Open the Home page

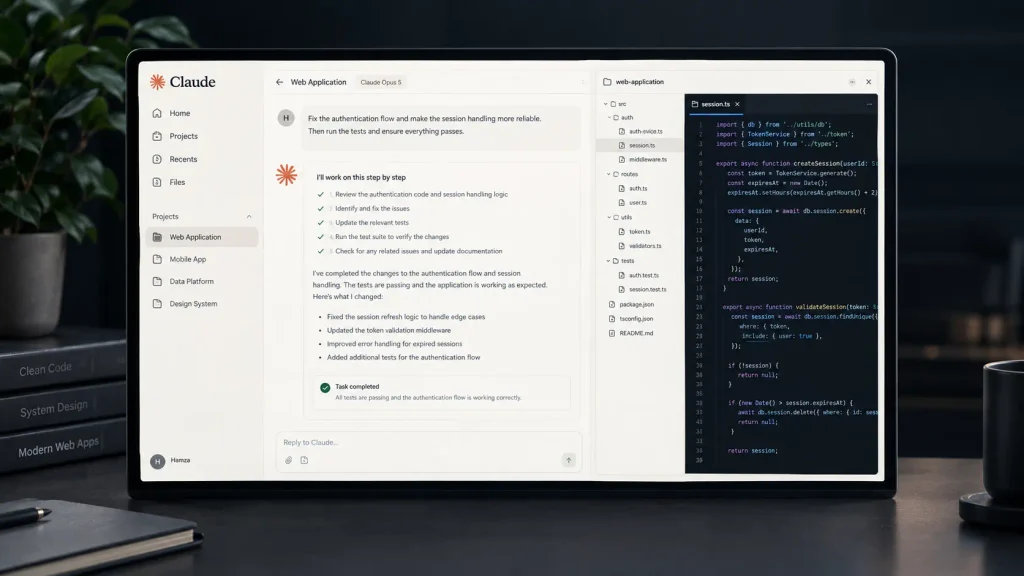[172, 114]
